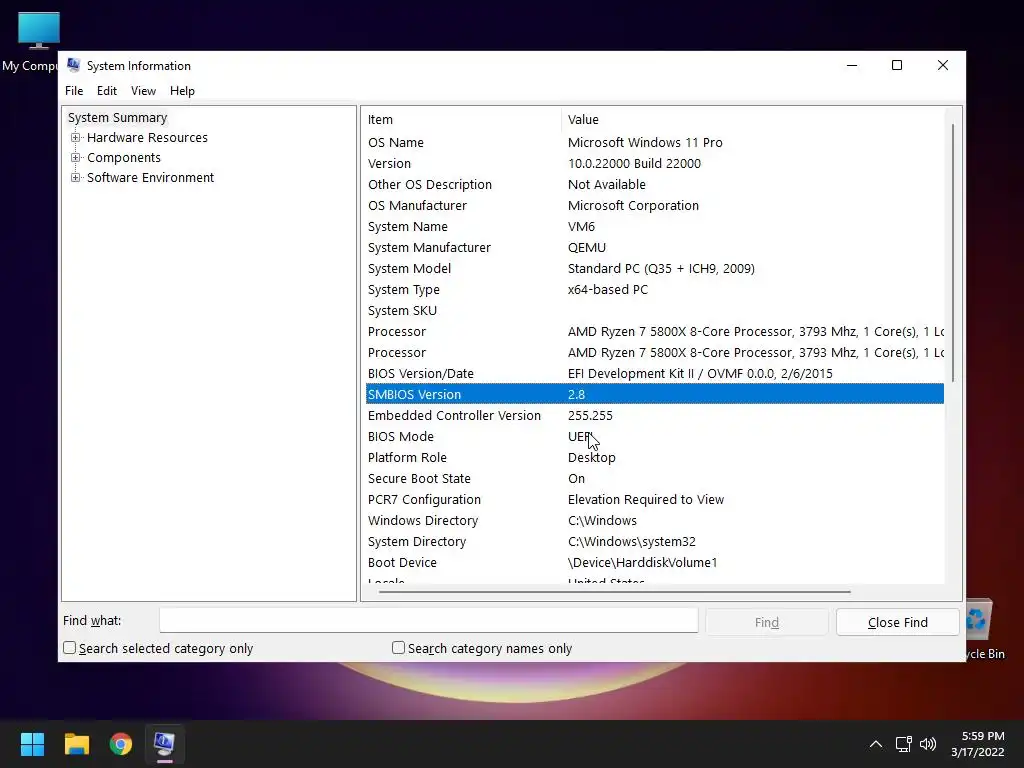Select Secure Boot State row
Image resolution: width=1024 pixels, height=768 pixels.
654,478
